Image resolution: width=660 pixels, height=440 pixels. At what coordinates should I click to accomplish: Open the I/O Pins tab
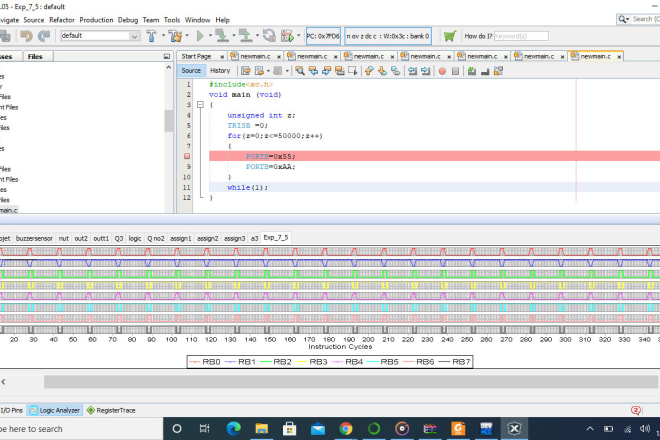click(x=12, y=410)
